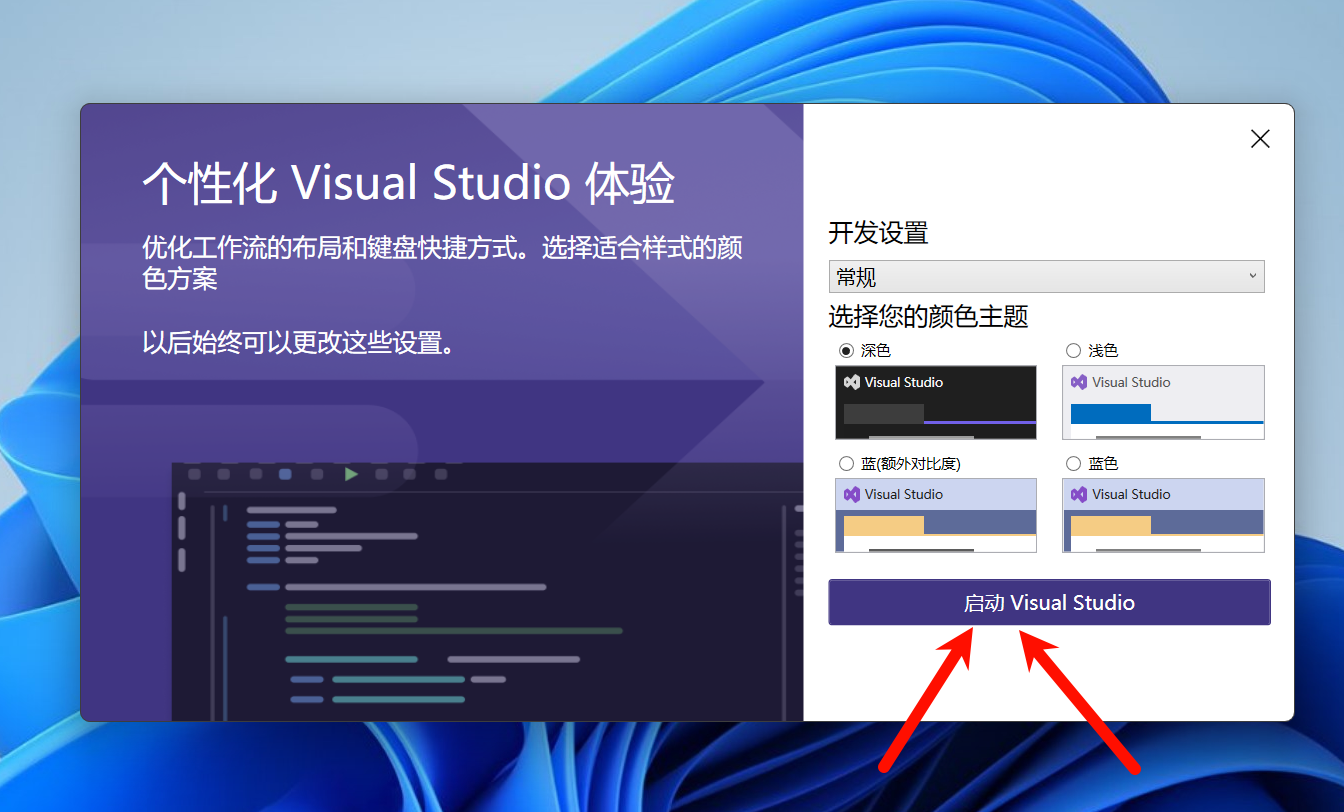The image size is (1344, 812).
Task: Click the blue extra contrast preview thumbnail
Action: (x=936, y=515)
